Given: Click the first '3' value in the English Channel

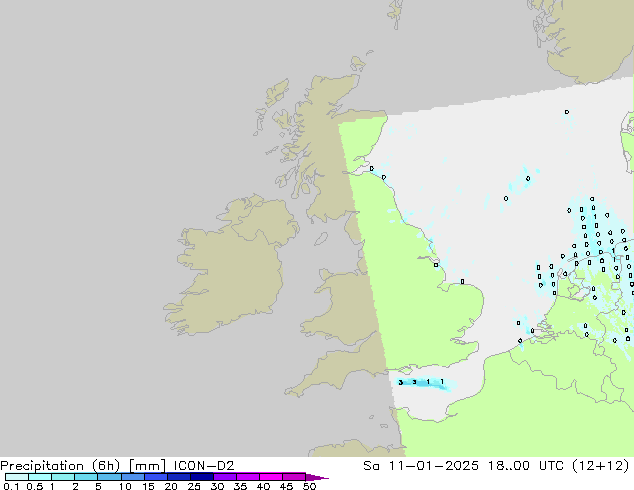Looking at the screenshot, I should (x=400, y=382).
